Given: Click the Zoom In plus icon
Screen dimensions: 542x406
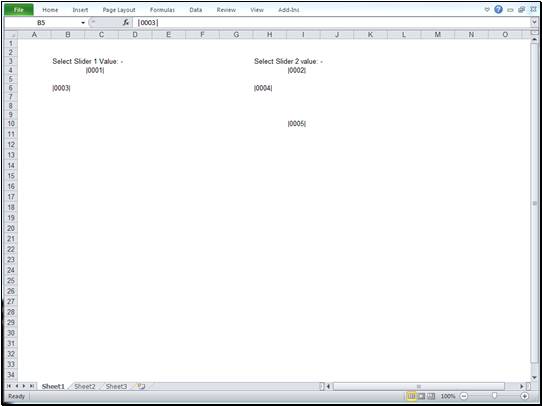Looking at the screenshot, I should click(x=525, y=396).
